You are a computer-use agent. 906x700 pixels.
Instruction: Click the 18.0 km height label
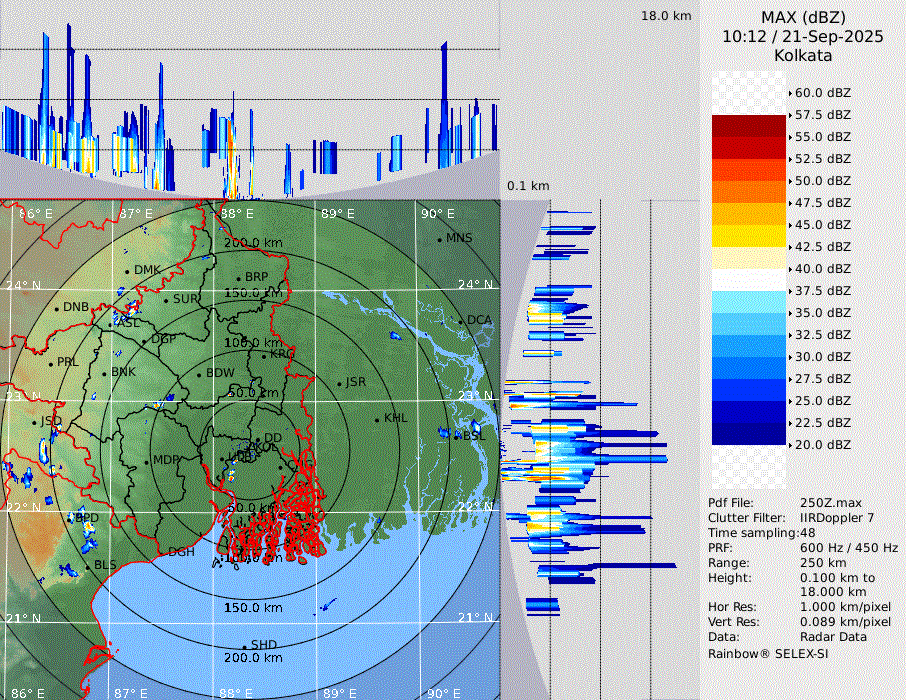click(x=666, y=16)
